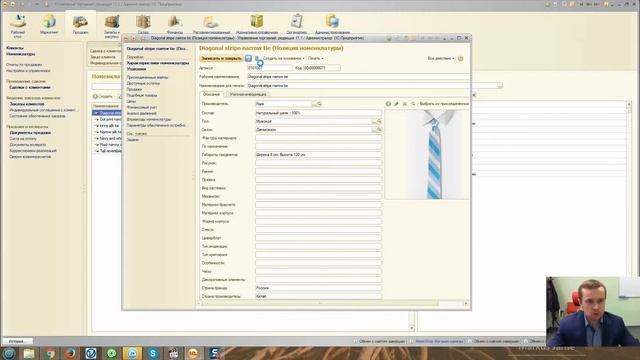Open the 1C icon in the taskbar
Screen dimensions: 640x360
point(193,353)
